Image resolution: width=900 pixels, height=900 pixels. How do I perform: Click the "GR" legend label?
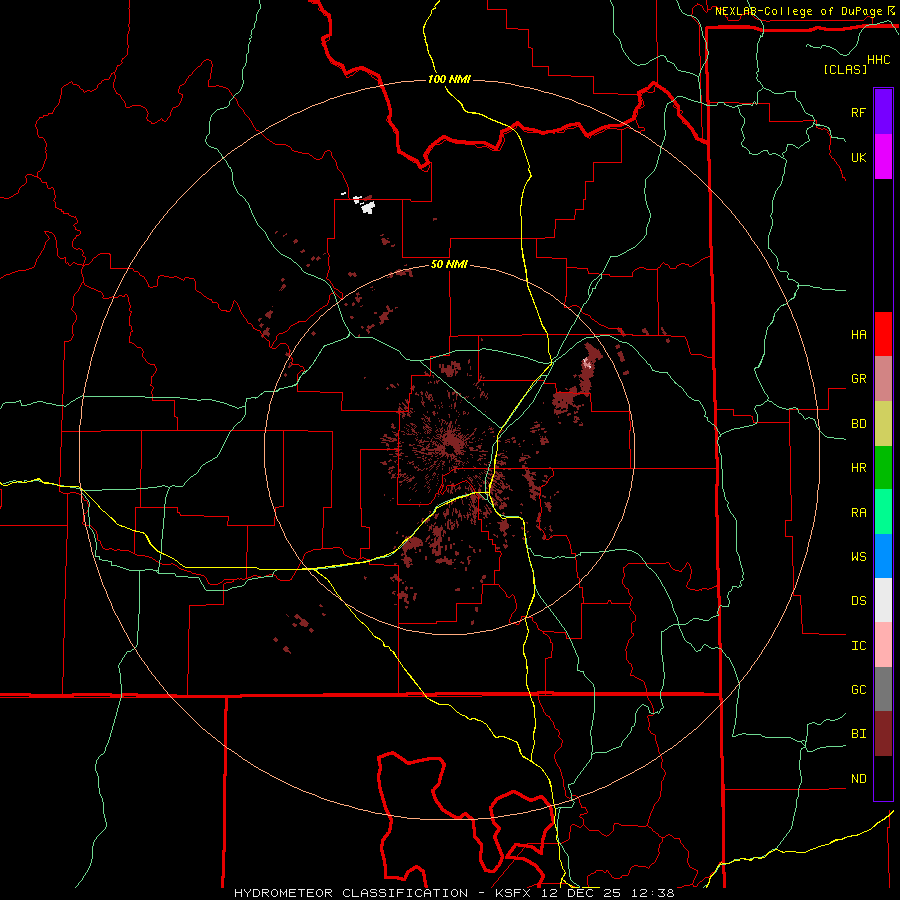pos(858,379)
